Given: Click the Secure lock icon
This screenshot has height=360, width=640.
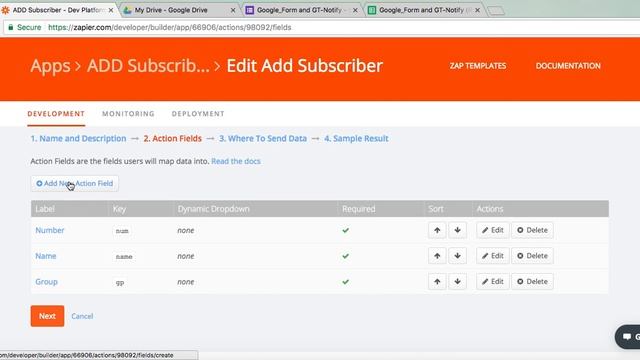Looking at the screenshot, I should point(11,27).
